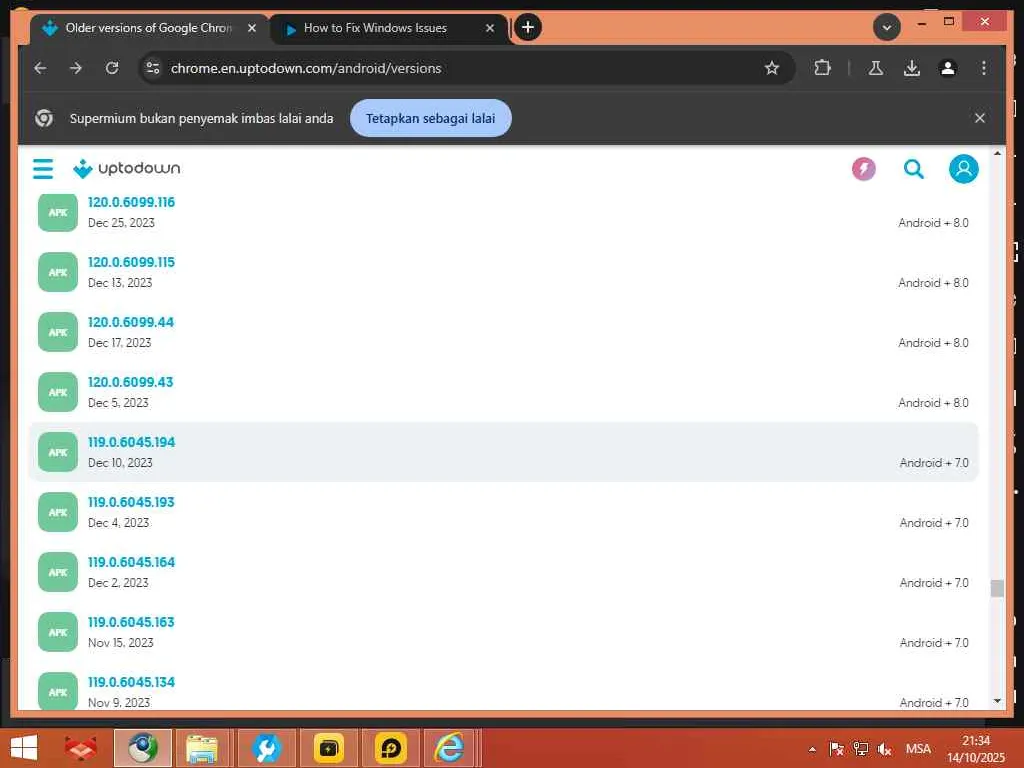1024x768 pixels.
Task: Click Android + 7.0 beside 119.0.6045.194
Action: tap(934, 463)
